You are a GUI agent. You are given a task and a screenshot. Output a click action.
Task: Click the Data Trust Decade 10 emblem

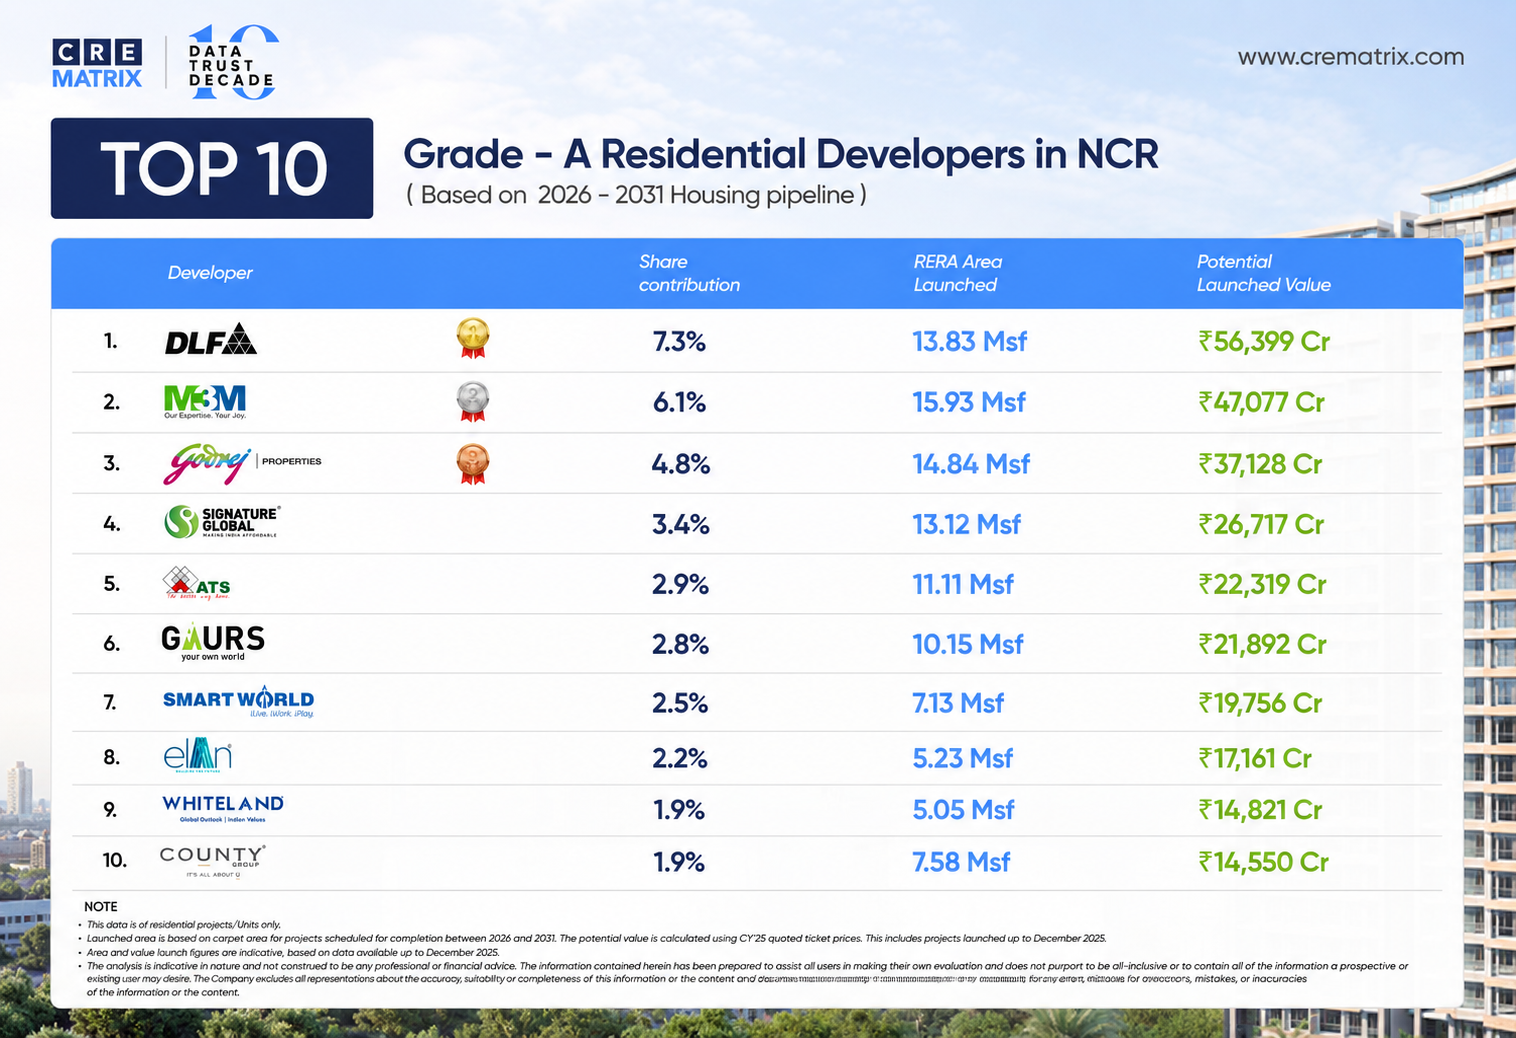(233, 63)
